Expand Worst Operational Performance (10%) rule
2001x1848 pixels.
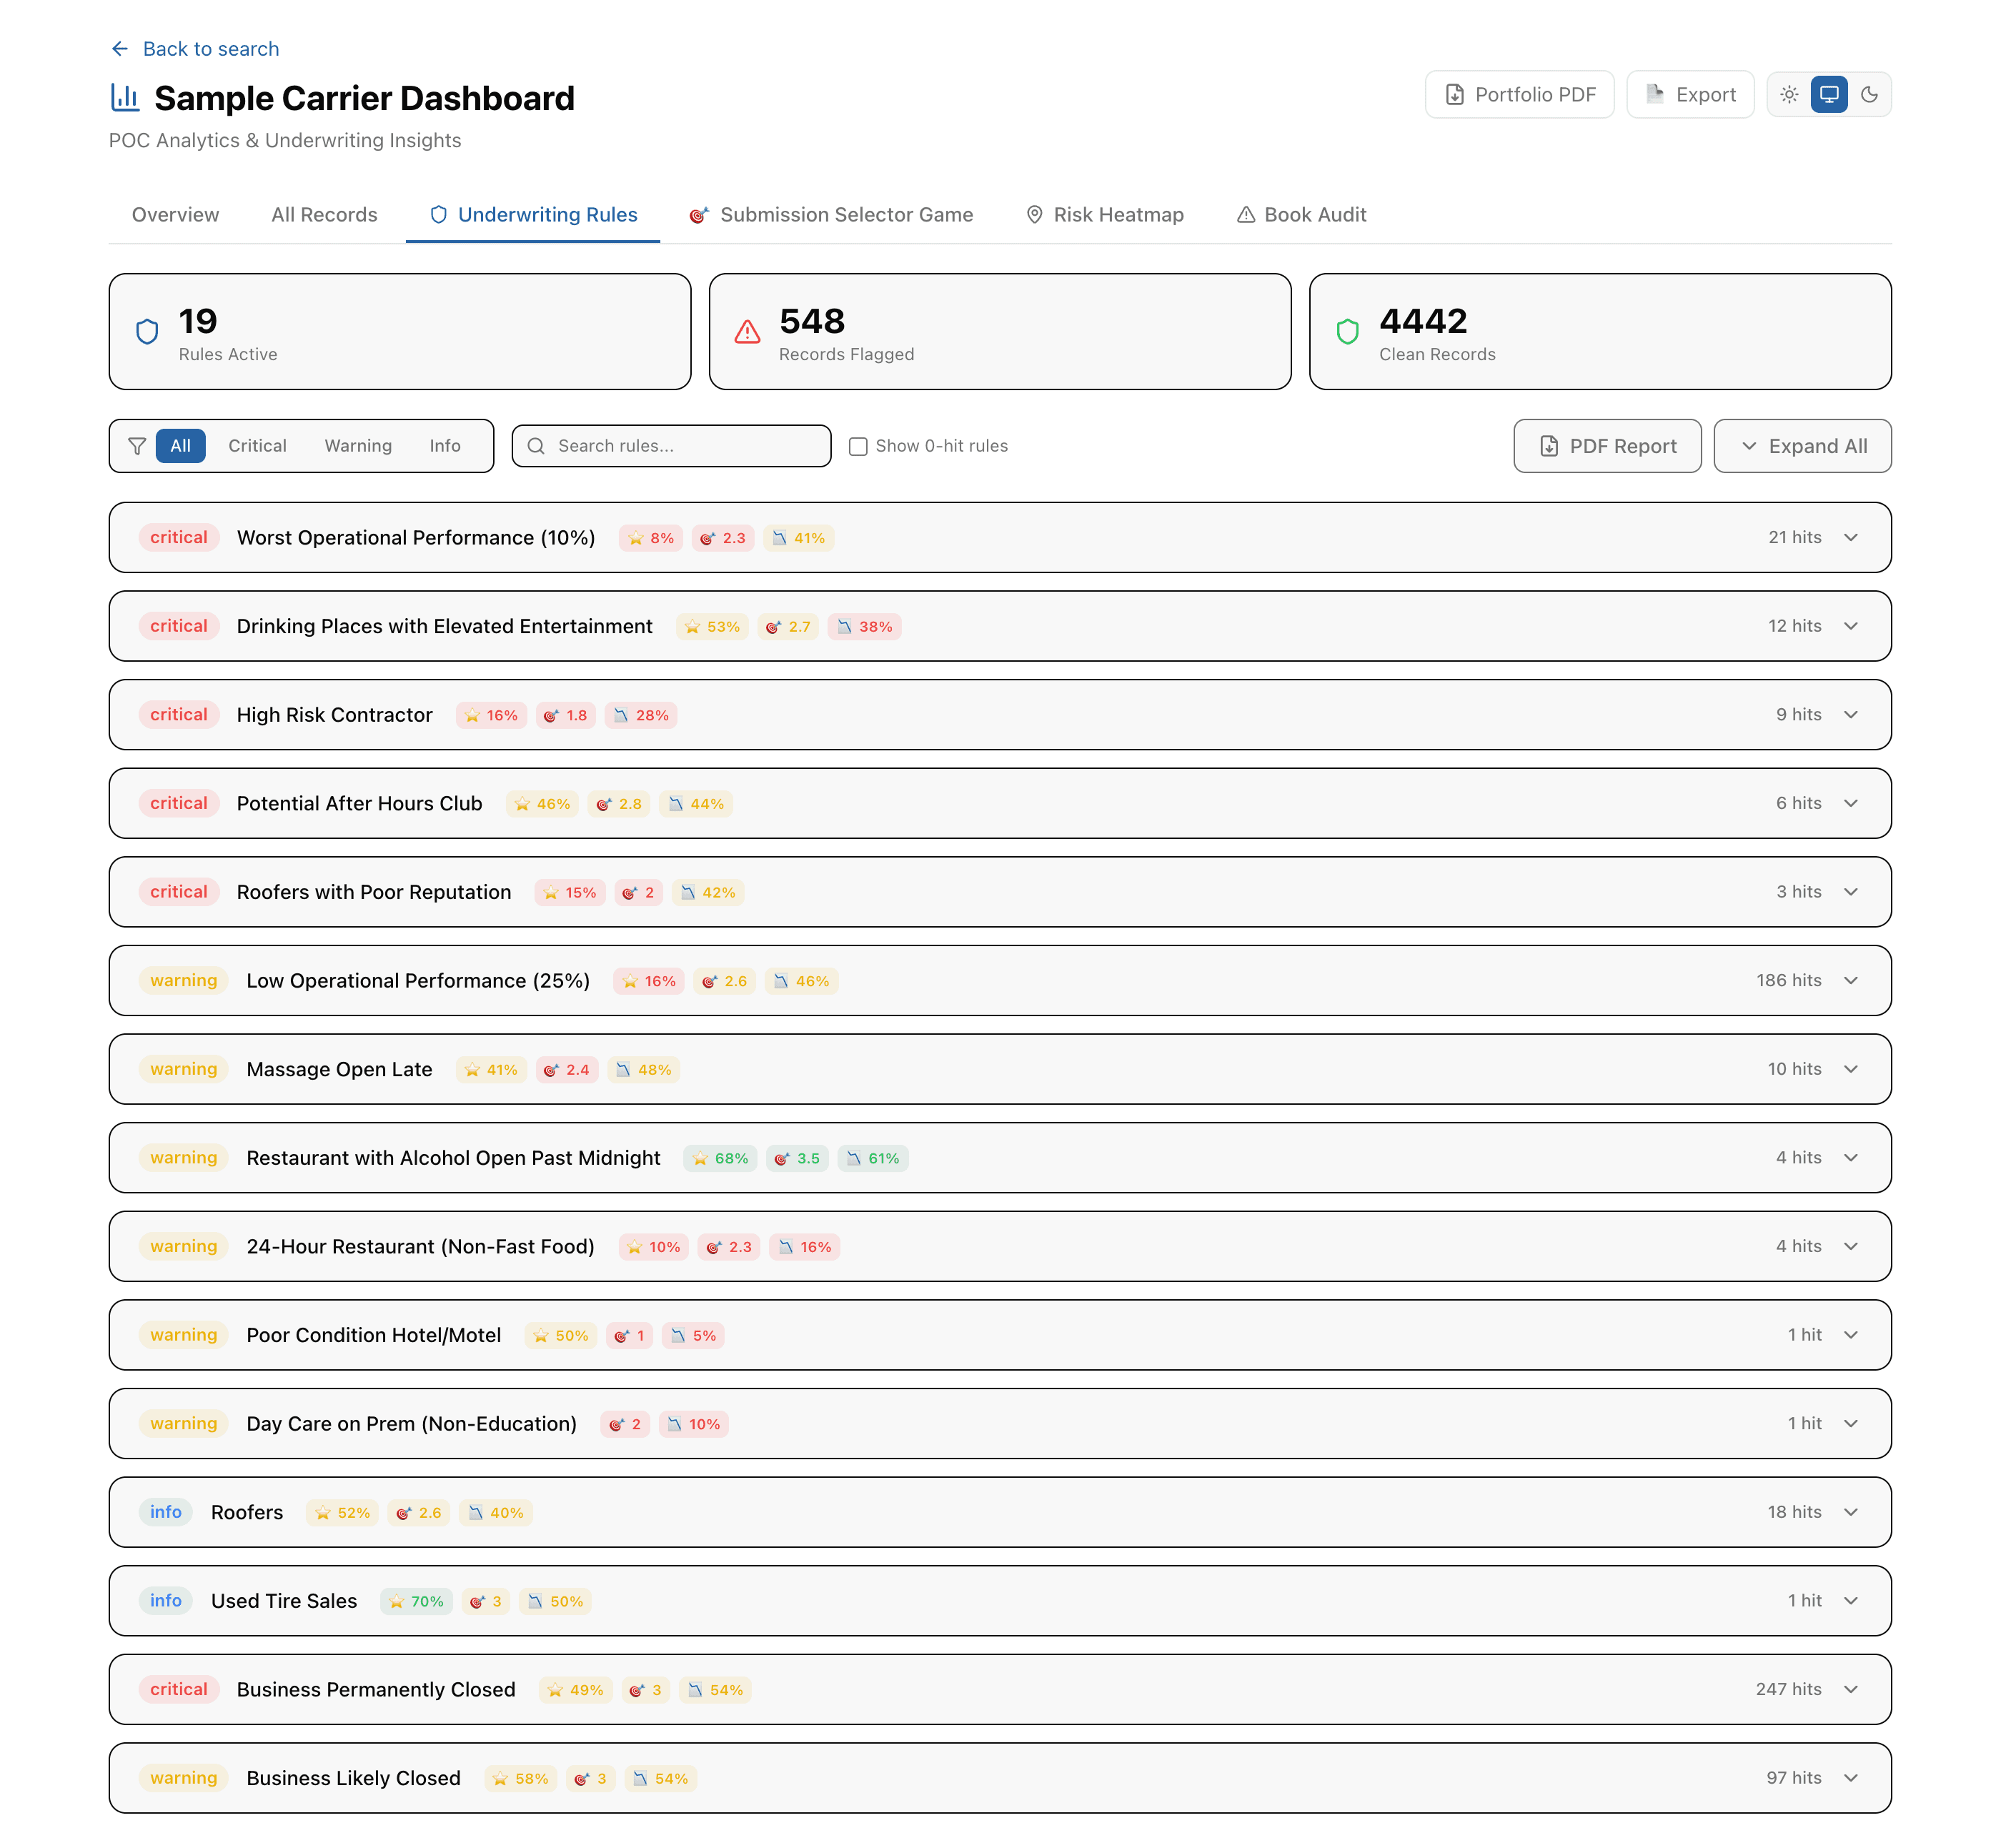[1000, 538]
